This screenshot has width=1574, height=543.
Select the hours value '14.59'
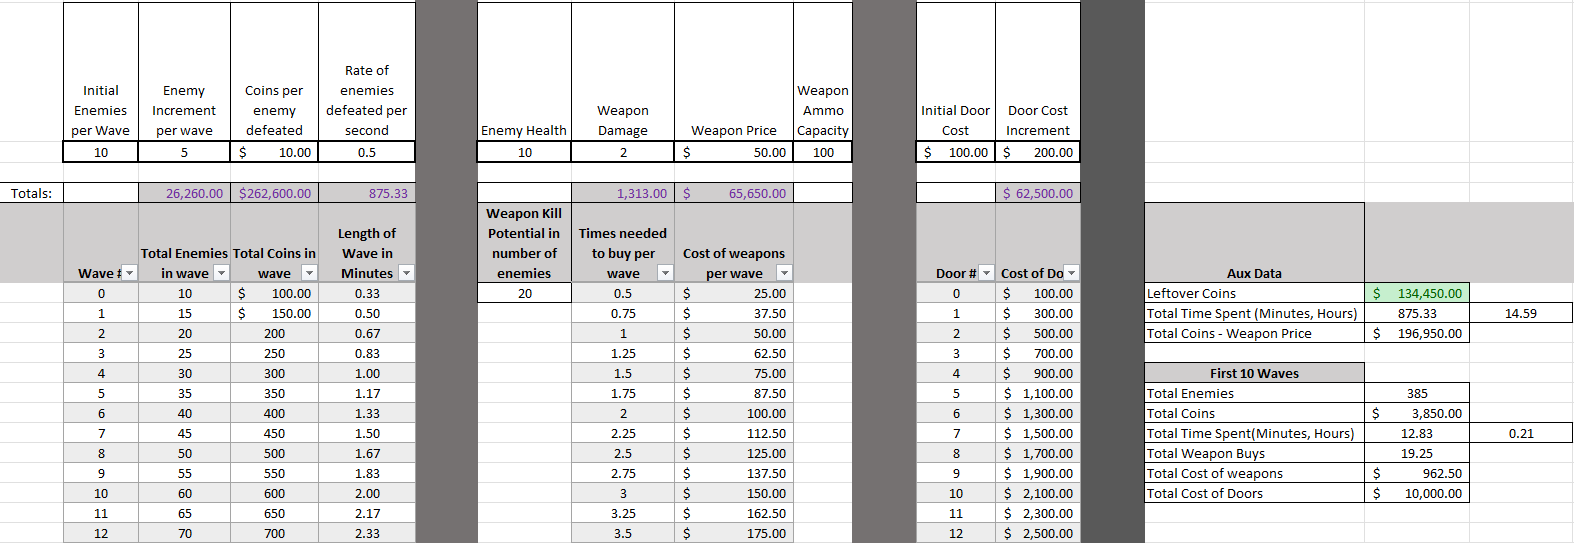(x=1521, y=313)
